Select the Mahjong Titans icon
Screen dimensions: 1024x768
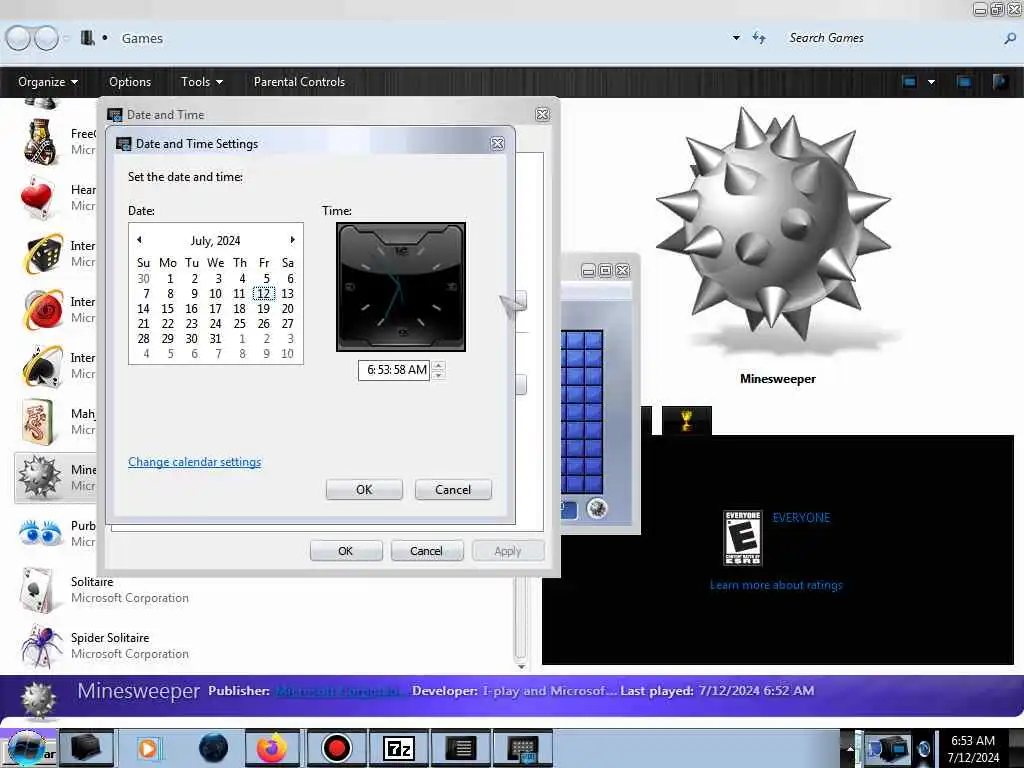tap(39, 422)
